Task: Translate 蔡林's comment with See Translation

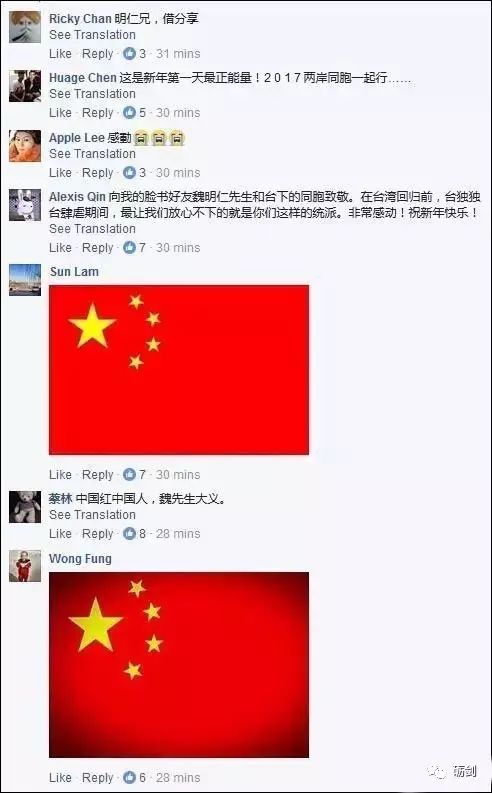Action: [93, 515]
